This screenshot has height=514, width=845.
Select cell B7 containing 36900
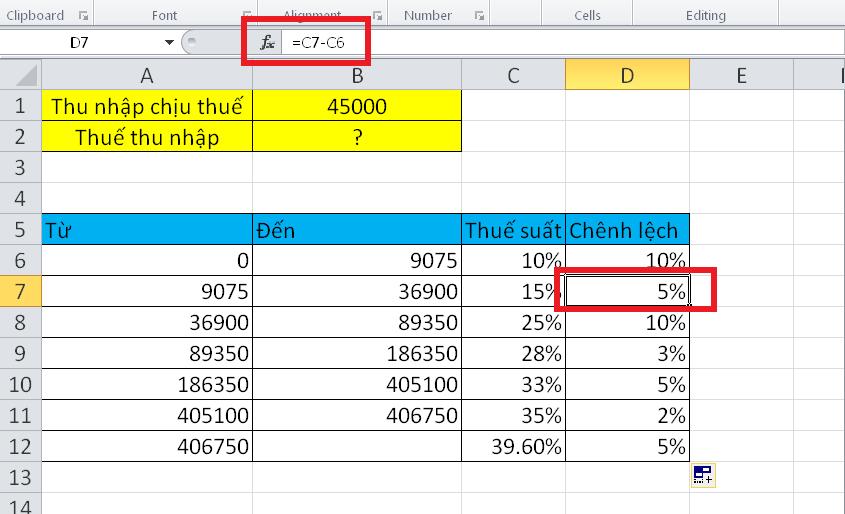(x=357, y=291)
